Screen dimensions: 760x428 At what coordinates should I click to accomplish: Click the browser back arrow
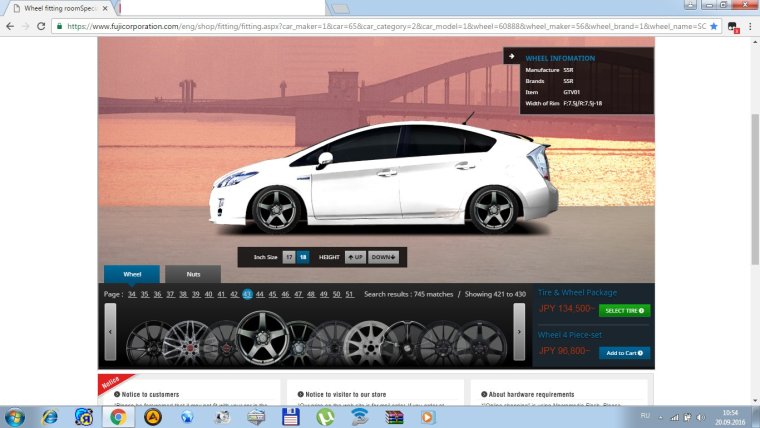pos(9,26)
